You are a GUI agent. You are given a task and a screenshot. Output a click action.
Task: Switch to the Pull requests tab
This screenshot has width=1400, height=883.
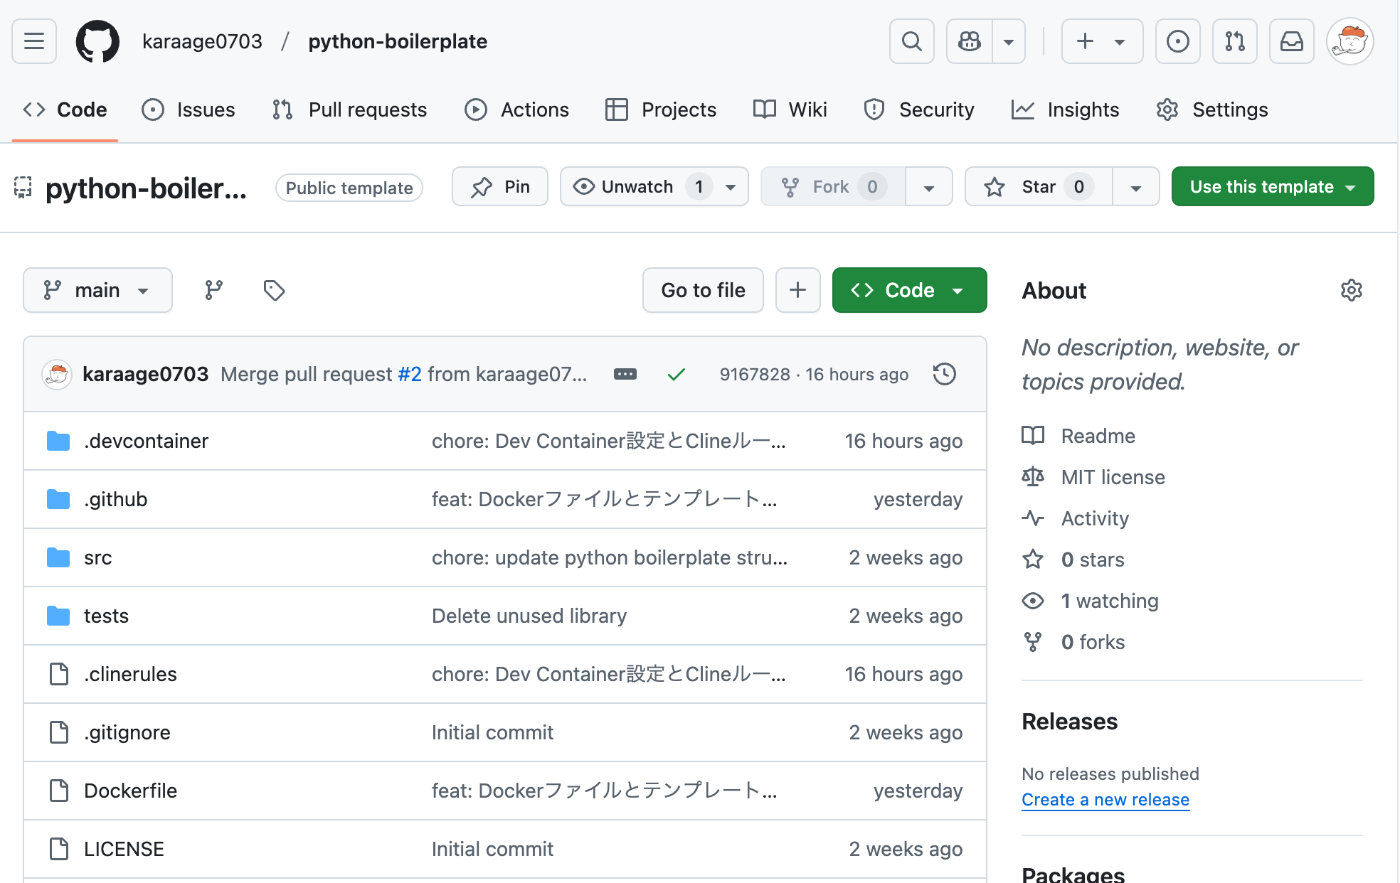pyautogui.click(x=349, y=110)
